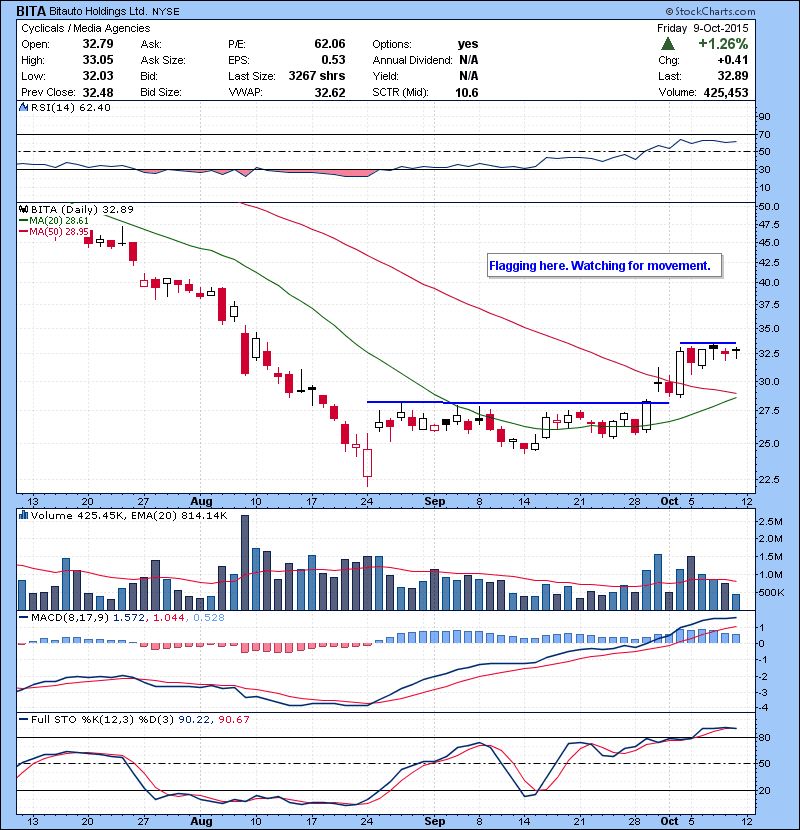
Task: Click the BITA ticker symbol title
Action: (31, 11)
